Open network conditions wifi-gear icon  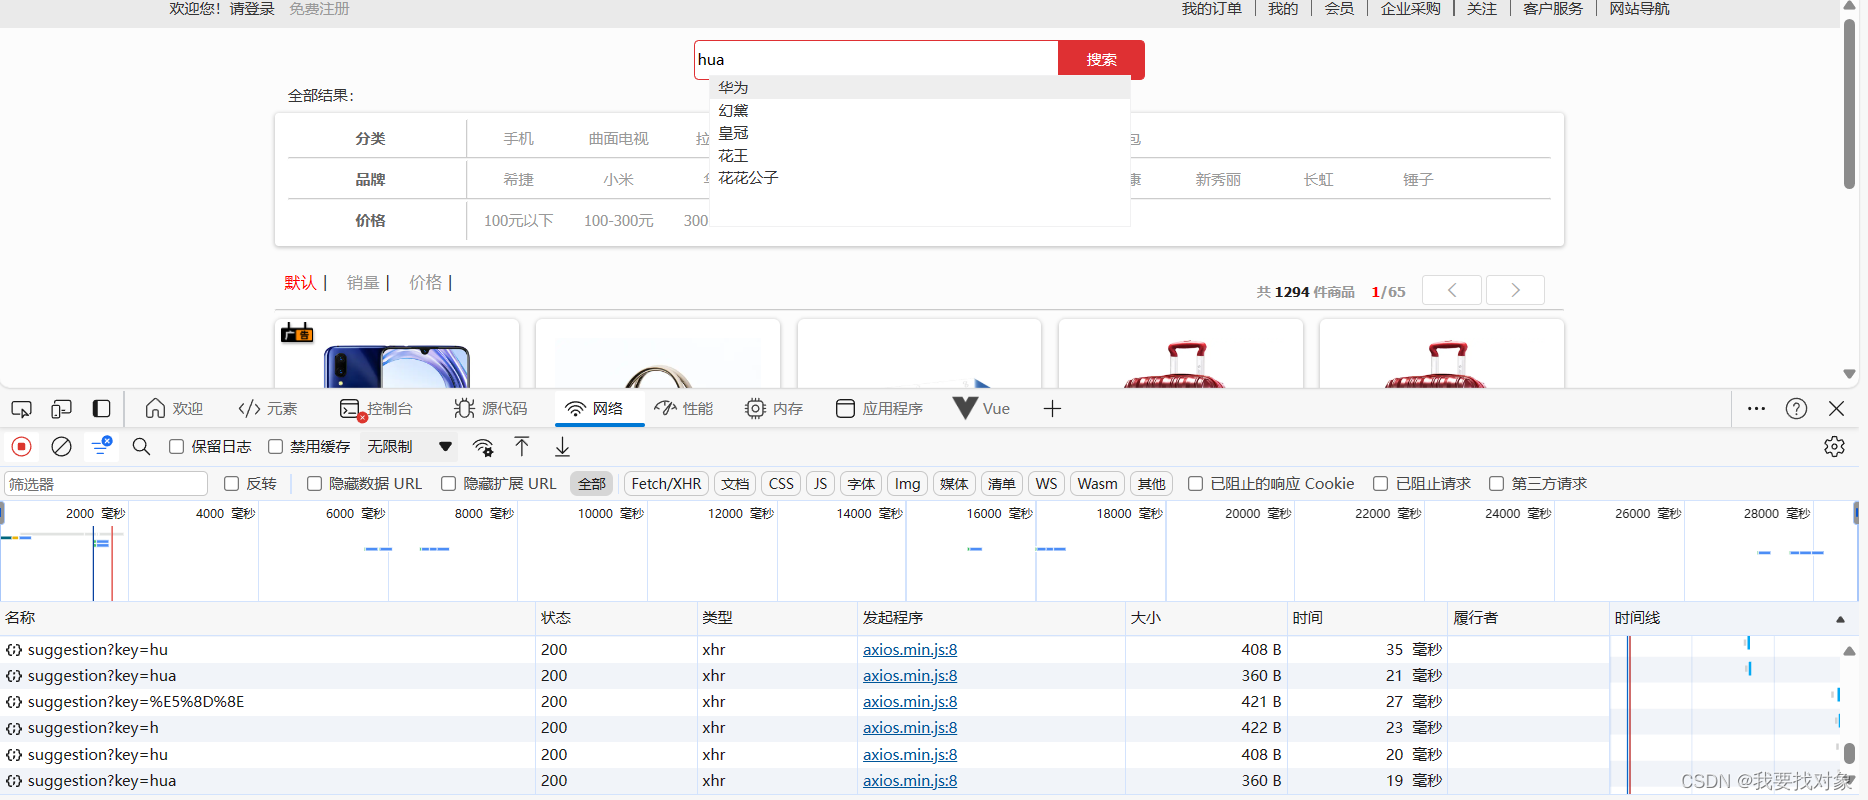click(483, 447)
